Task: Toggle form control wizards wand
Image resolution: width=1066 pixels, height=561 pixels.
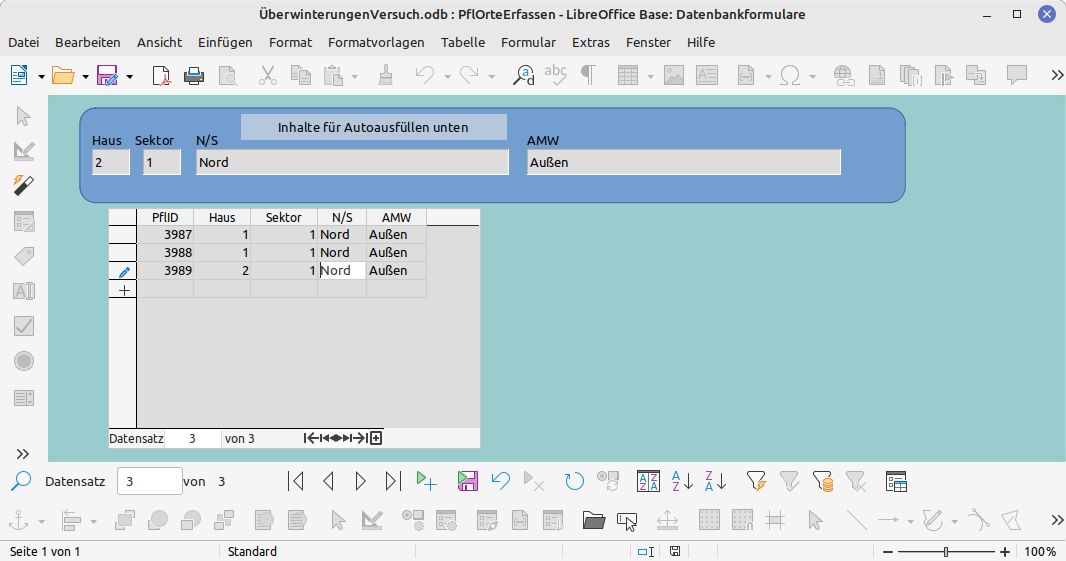Action: pos(24,186)
